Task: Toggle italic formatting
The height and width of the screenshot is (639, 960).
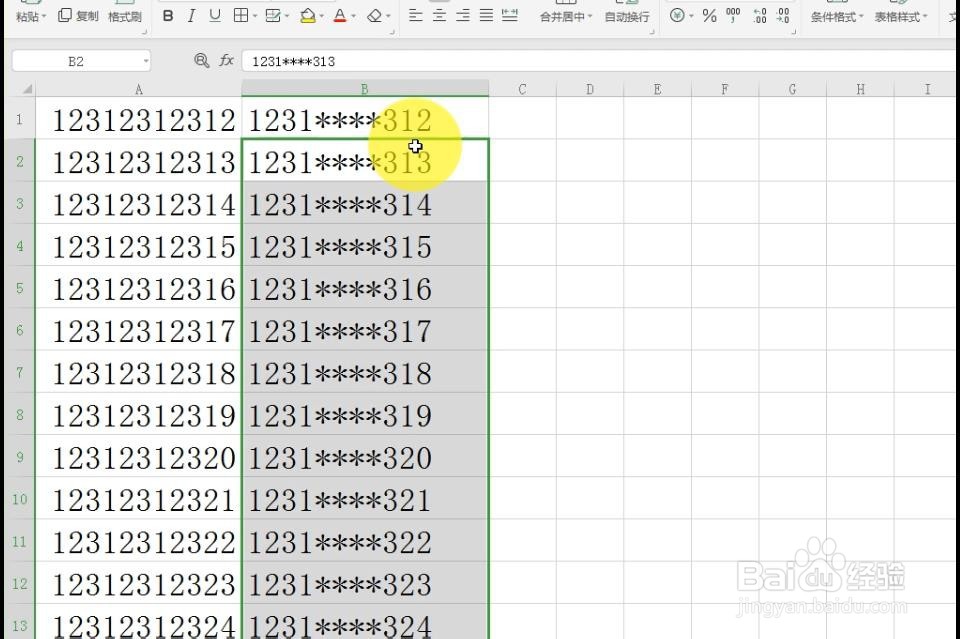Action: [x=192, y=16]
